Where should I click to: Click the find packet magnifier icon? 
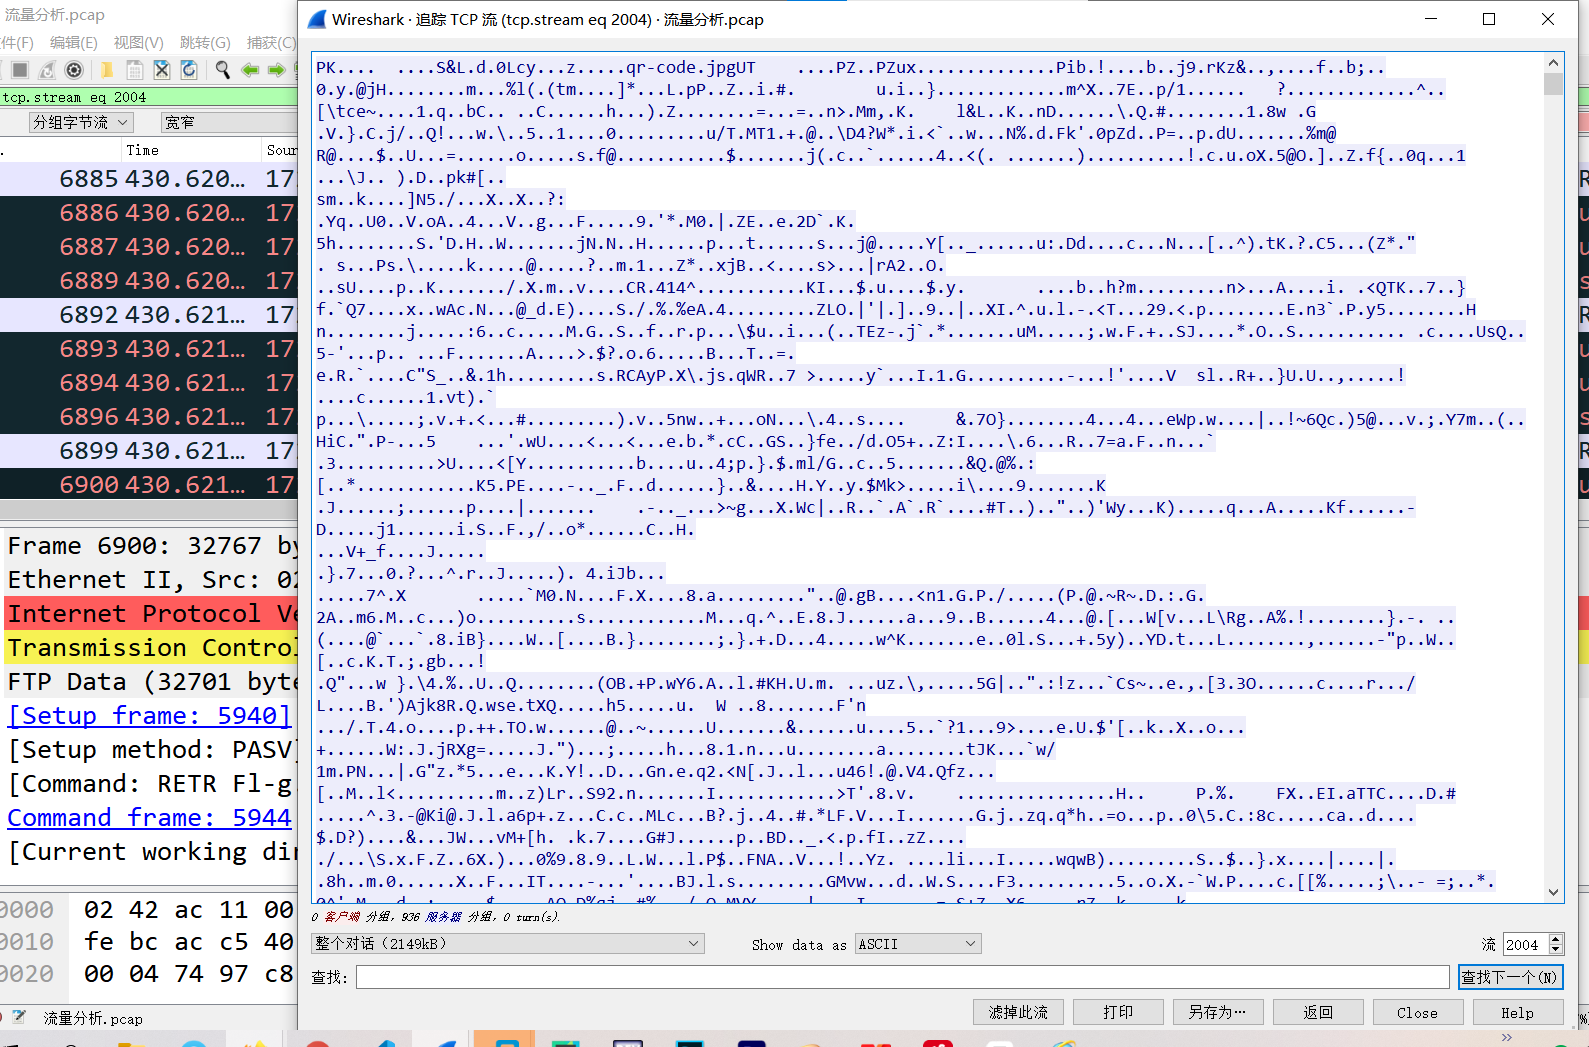(x=222, y=69)
